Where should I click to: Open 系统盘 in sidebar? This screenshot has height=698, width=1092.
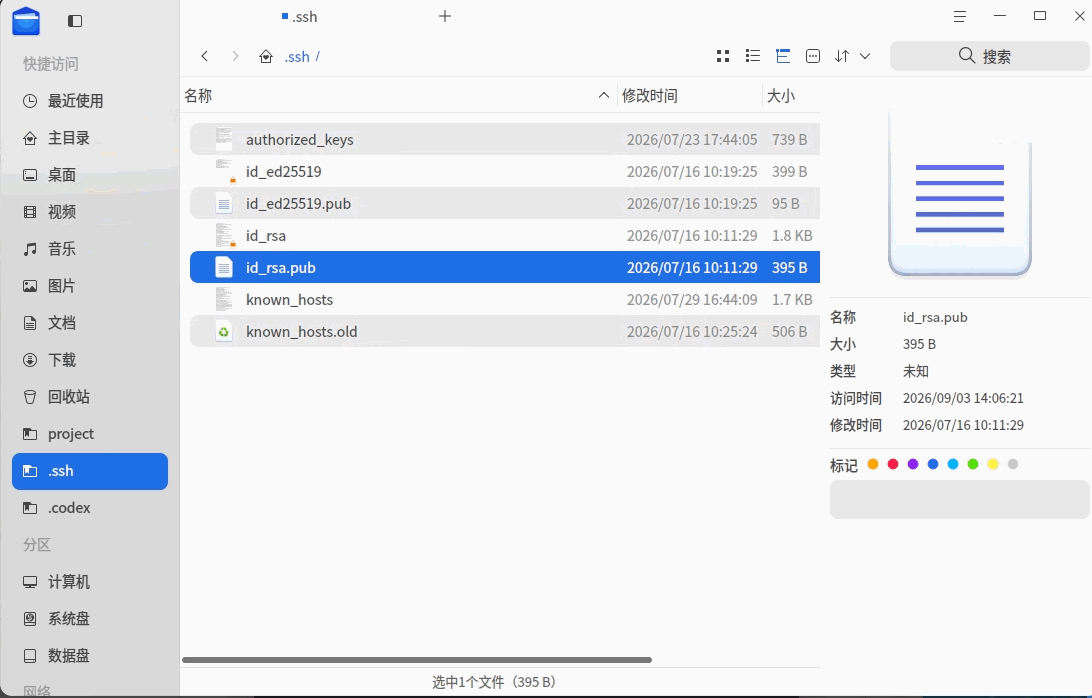pyautogui.click(x=90, y=619)
